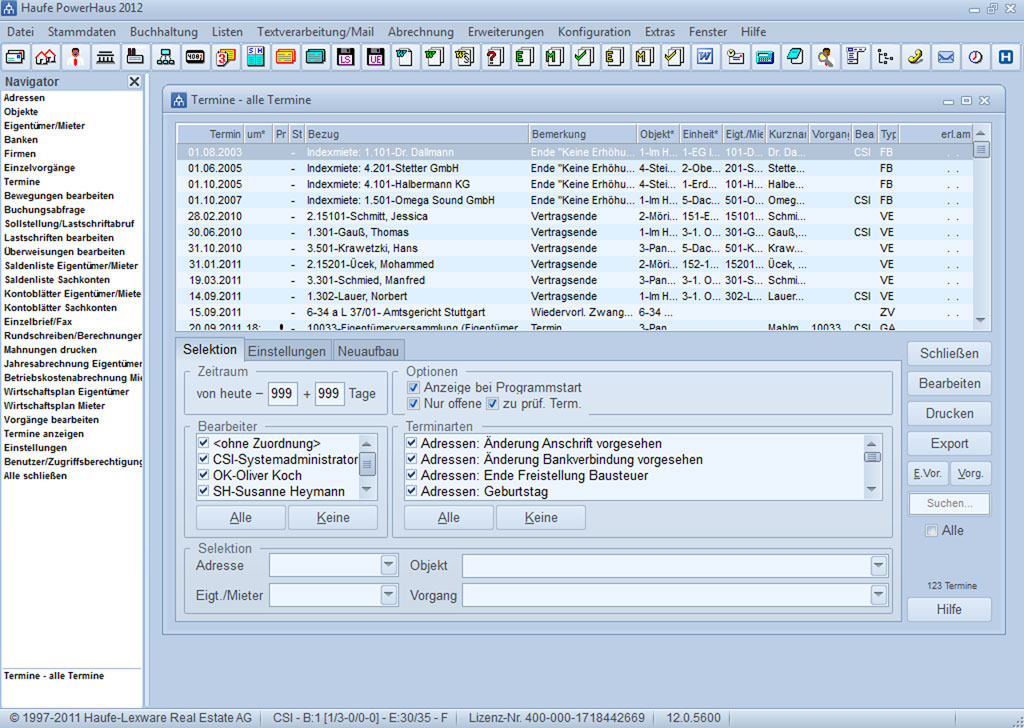Click the Bearbeiter list scrollbar up arrow
This screenshot has width=1024, height=728.
[366, 443]
